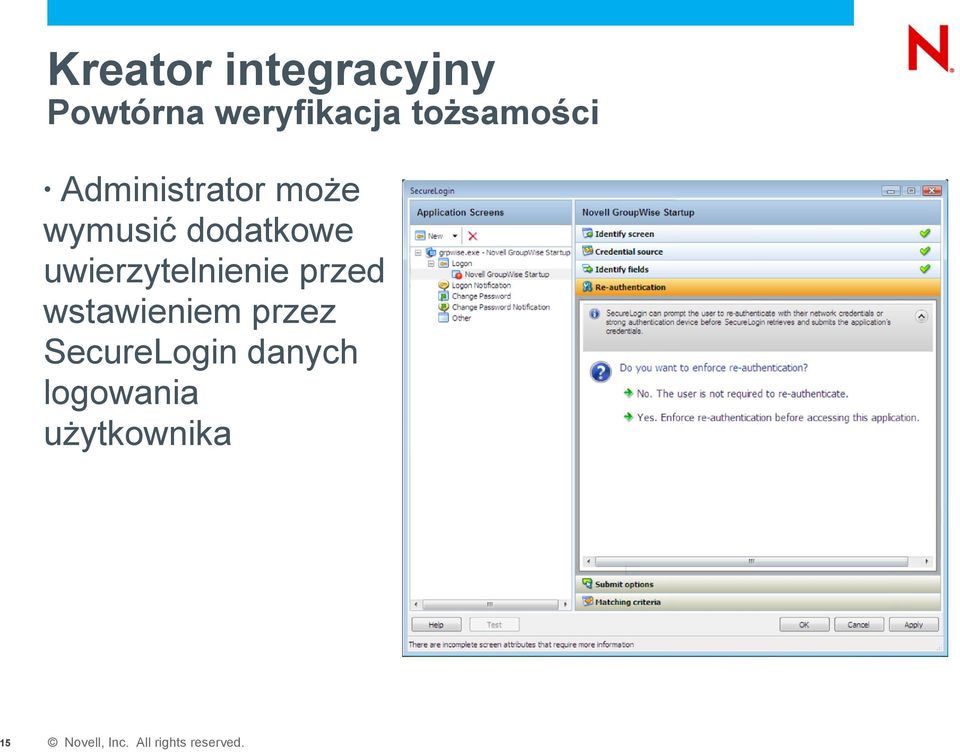
Task: Open the Identify screen section
Action: [757, 234]
